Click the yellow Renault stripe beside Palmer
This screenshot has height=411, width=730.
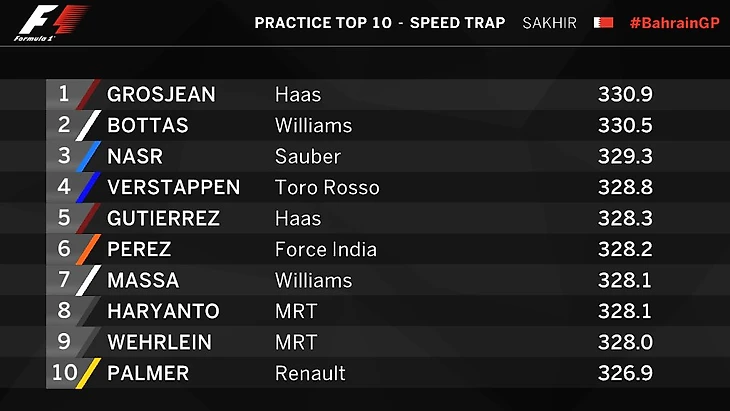click(90, 373)
